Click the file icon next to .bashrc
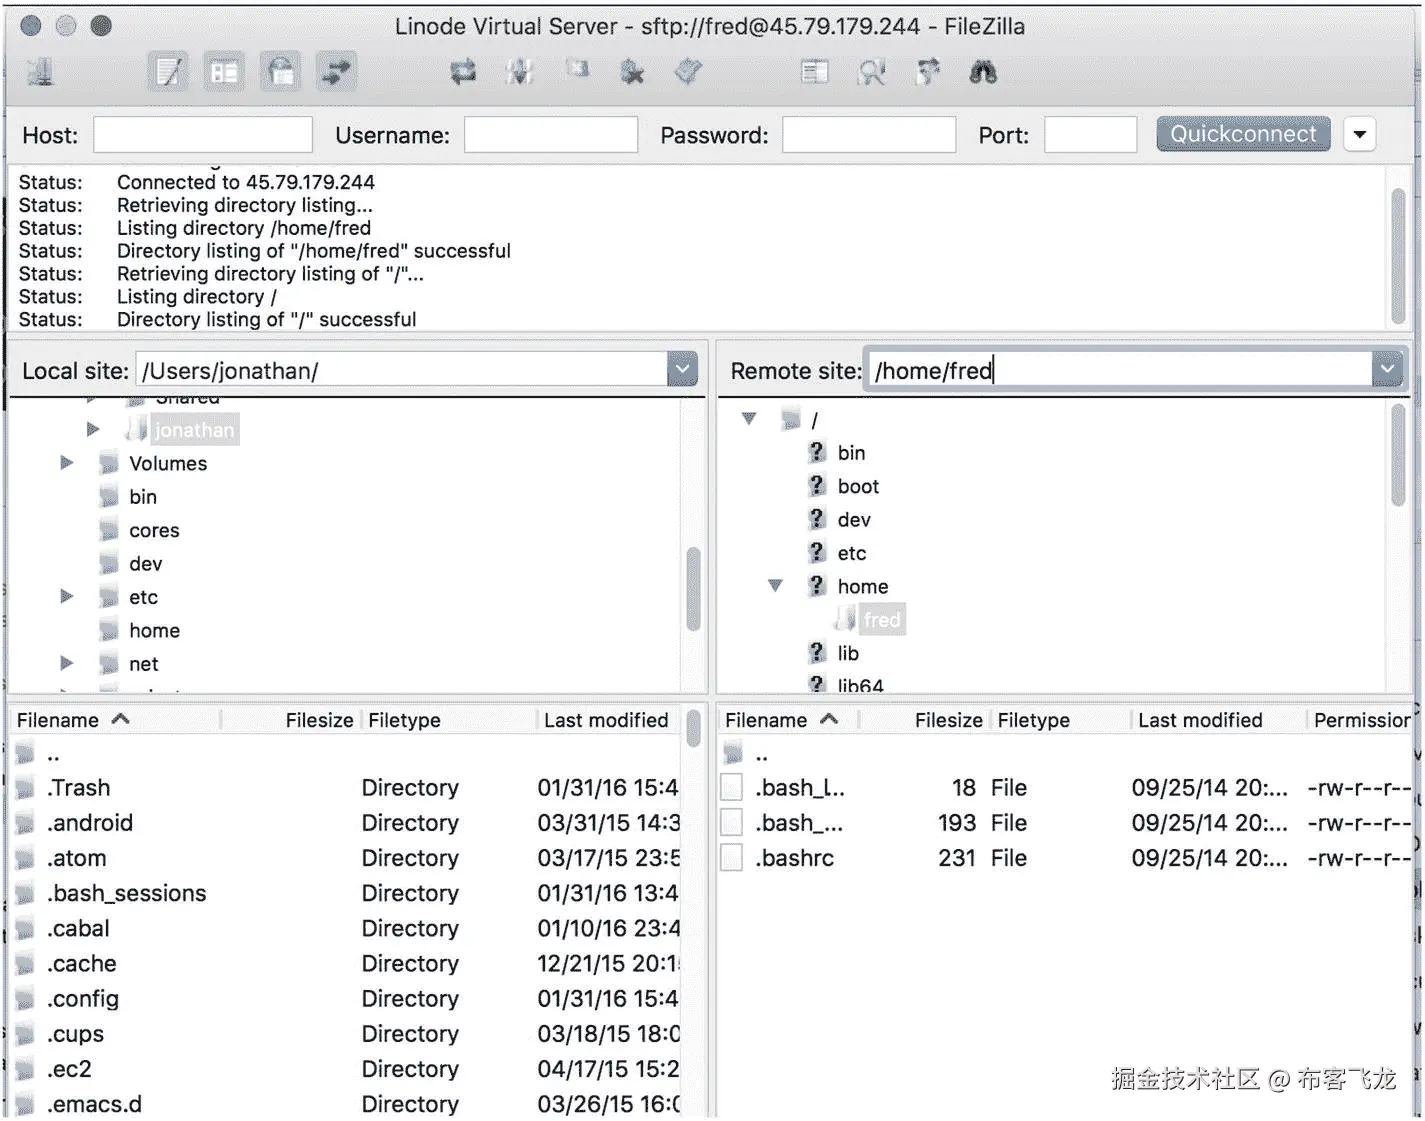This screenshot has width=1425, height=1121. tap(732, 858)
